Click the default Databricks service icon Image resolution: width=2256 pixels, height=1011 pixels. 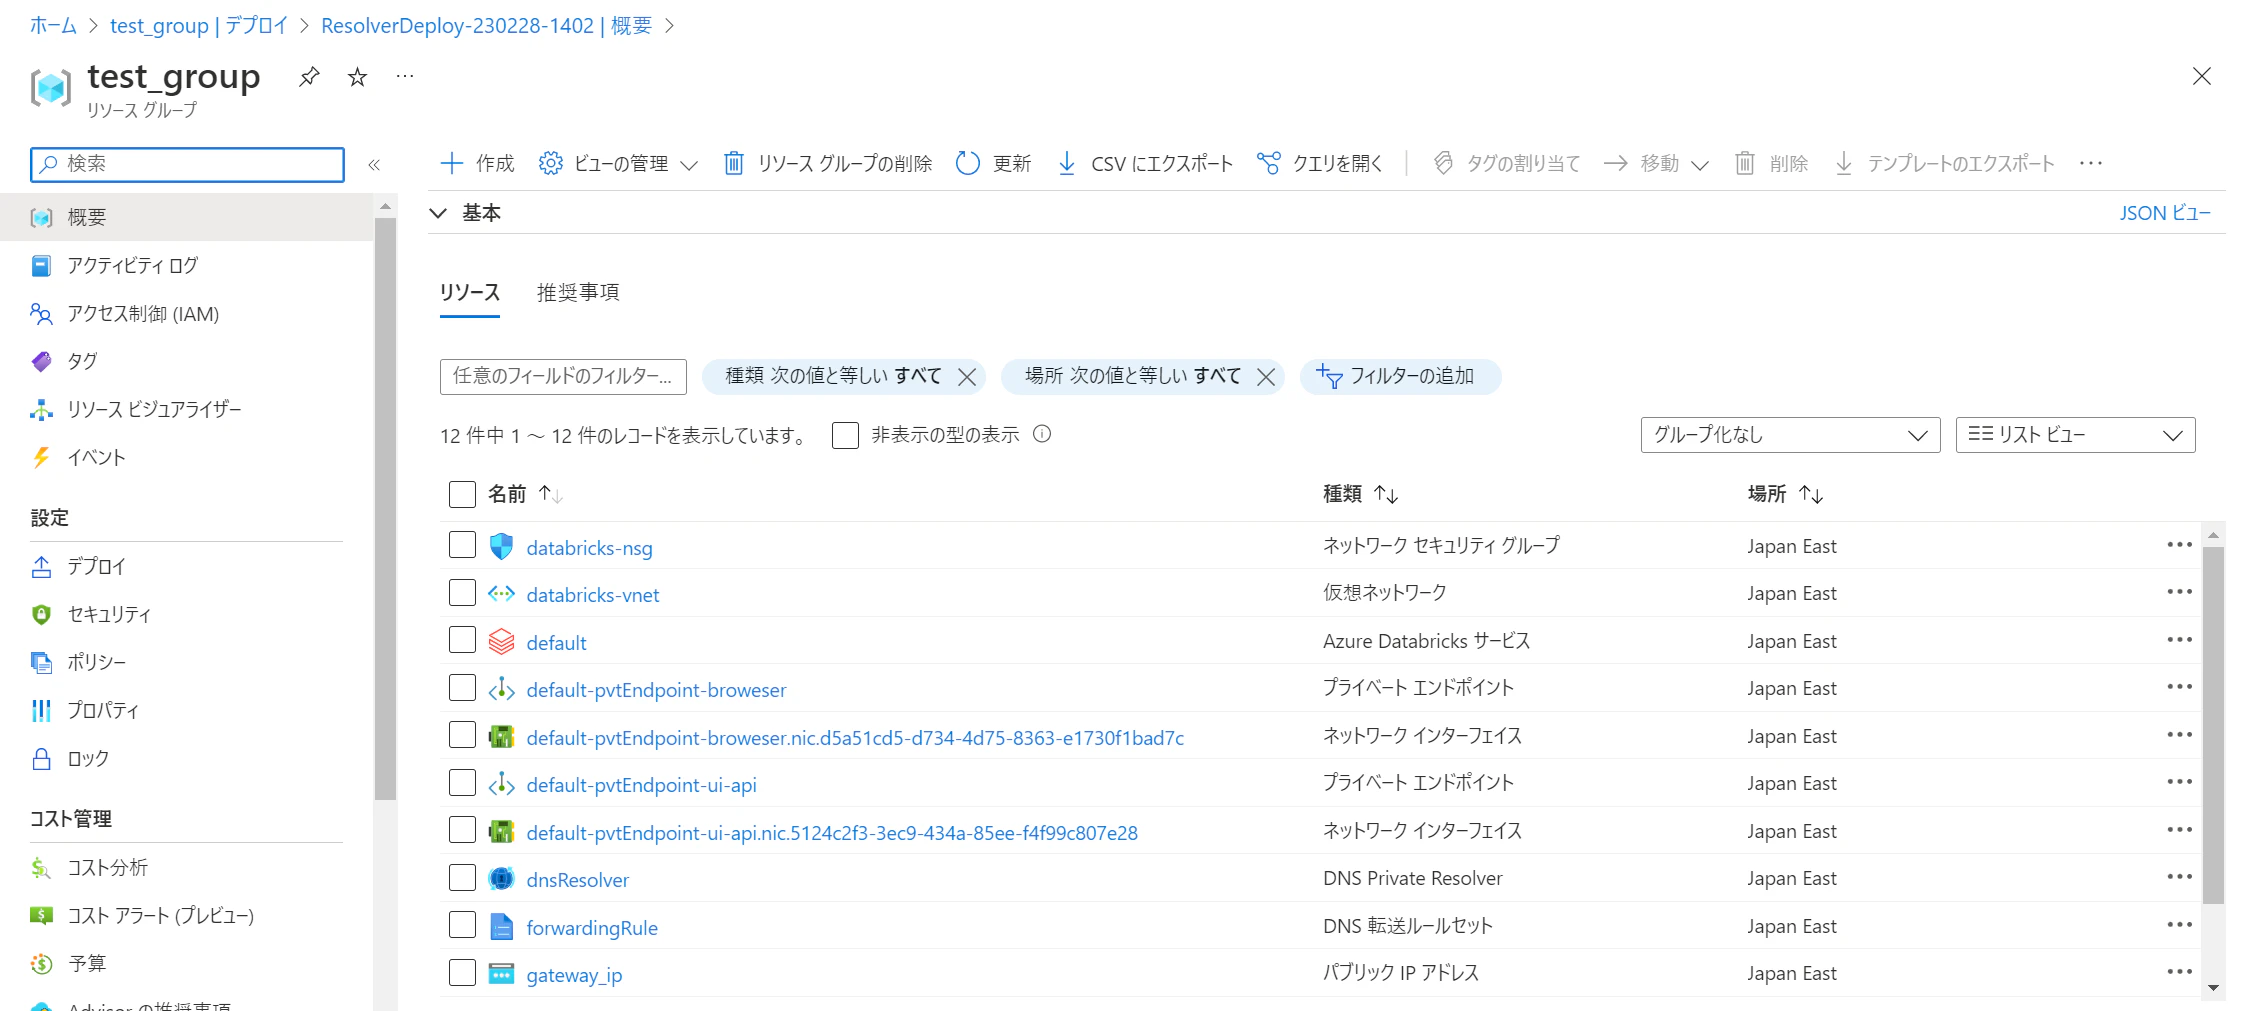coord(501,641)
